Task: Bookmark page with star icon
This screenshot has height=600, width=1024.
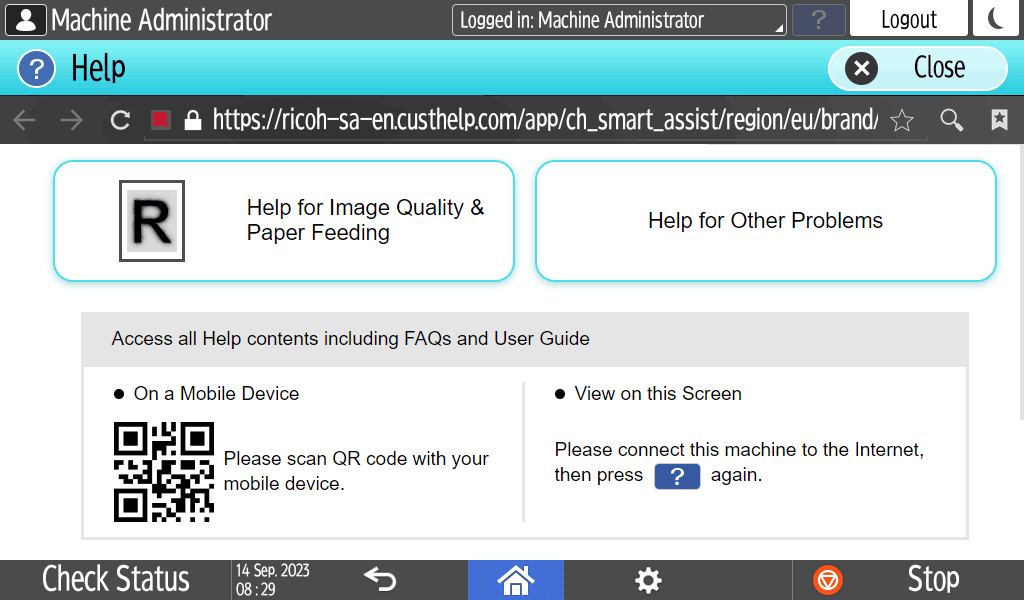Action: click(902, 121)
